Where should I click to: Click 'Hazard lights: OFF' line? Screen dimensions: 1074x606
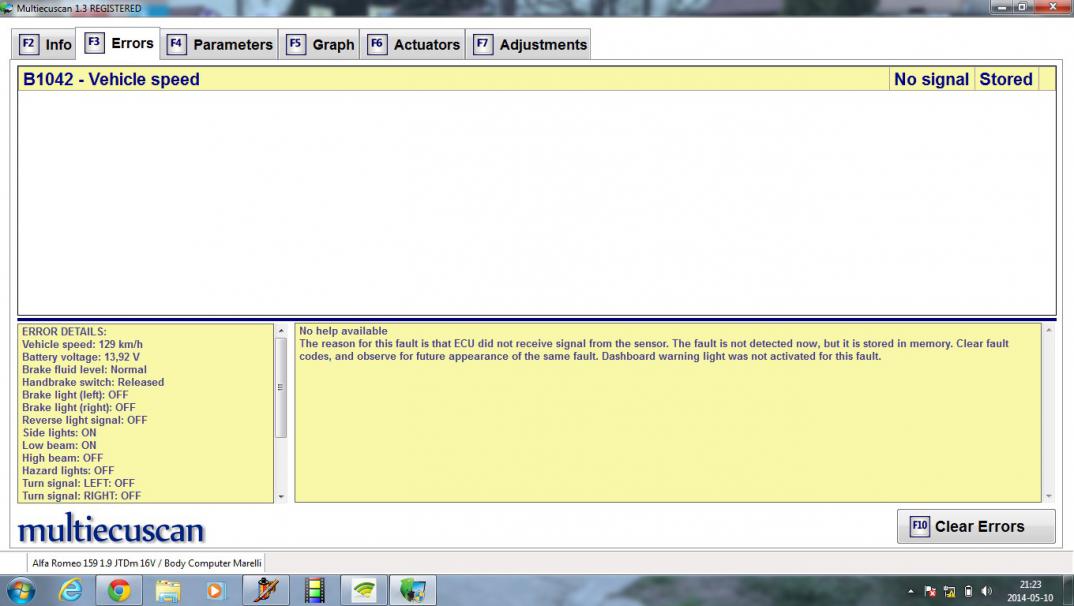(68, 471)
